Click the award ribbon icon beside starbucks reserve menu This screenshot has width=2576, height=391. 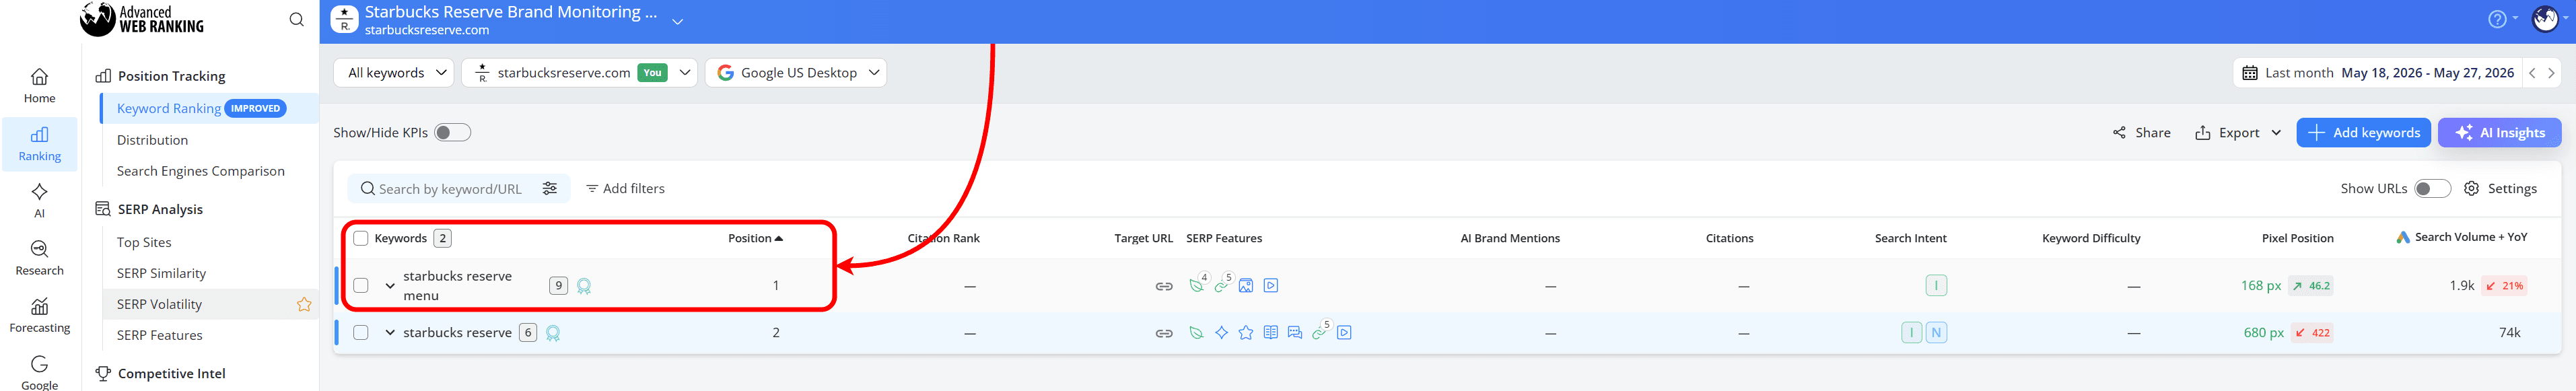(x=584, y=286)
